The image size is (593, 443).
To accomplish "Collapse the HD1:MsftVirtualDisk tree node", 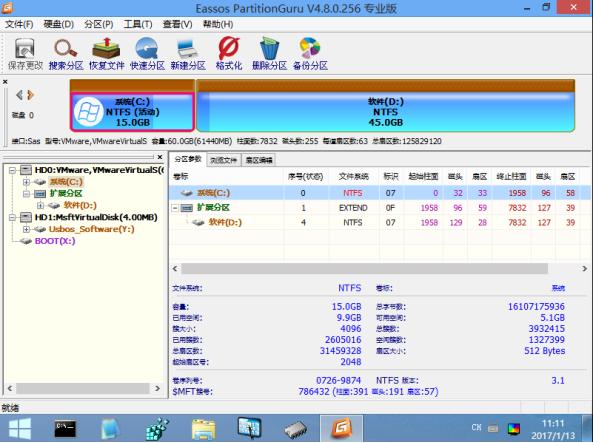I will (x=12, y=218).
